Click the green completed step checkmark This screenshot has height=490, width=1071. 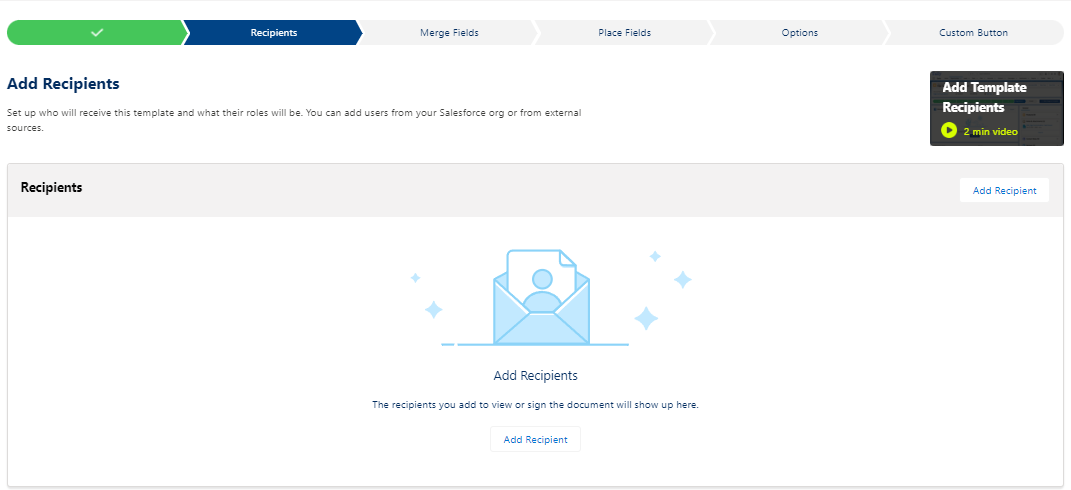[96, 33]
